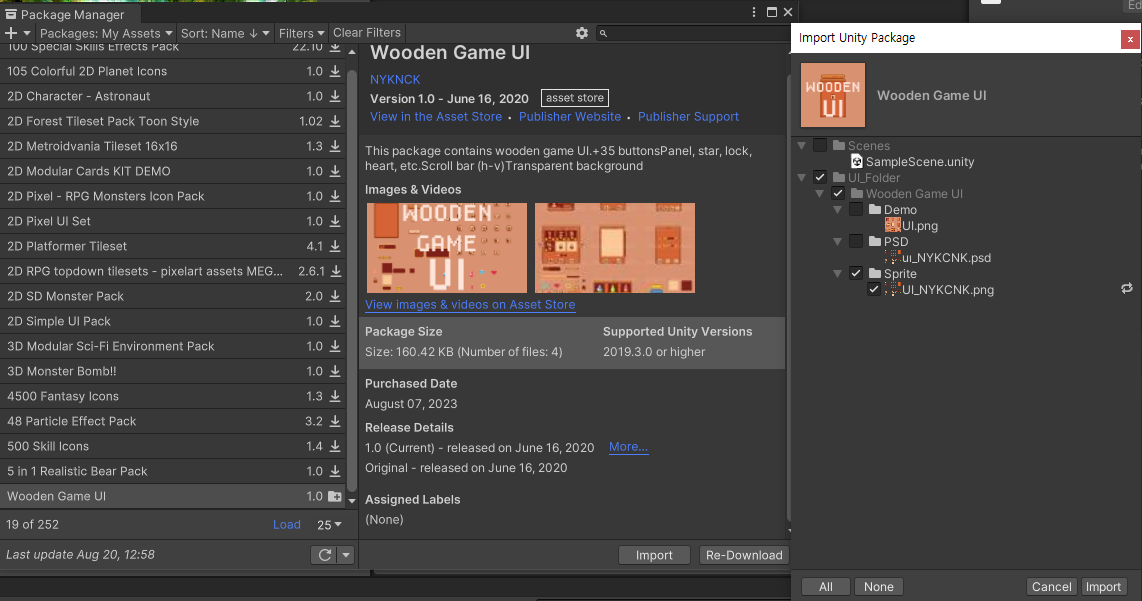Click download icon for 2D Character - Astronaut
The image size is (1142, 601).
335,96
